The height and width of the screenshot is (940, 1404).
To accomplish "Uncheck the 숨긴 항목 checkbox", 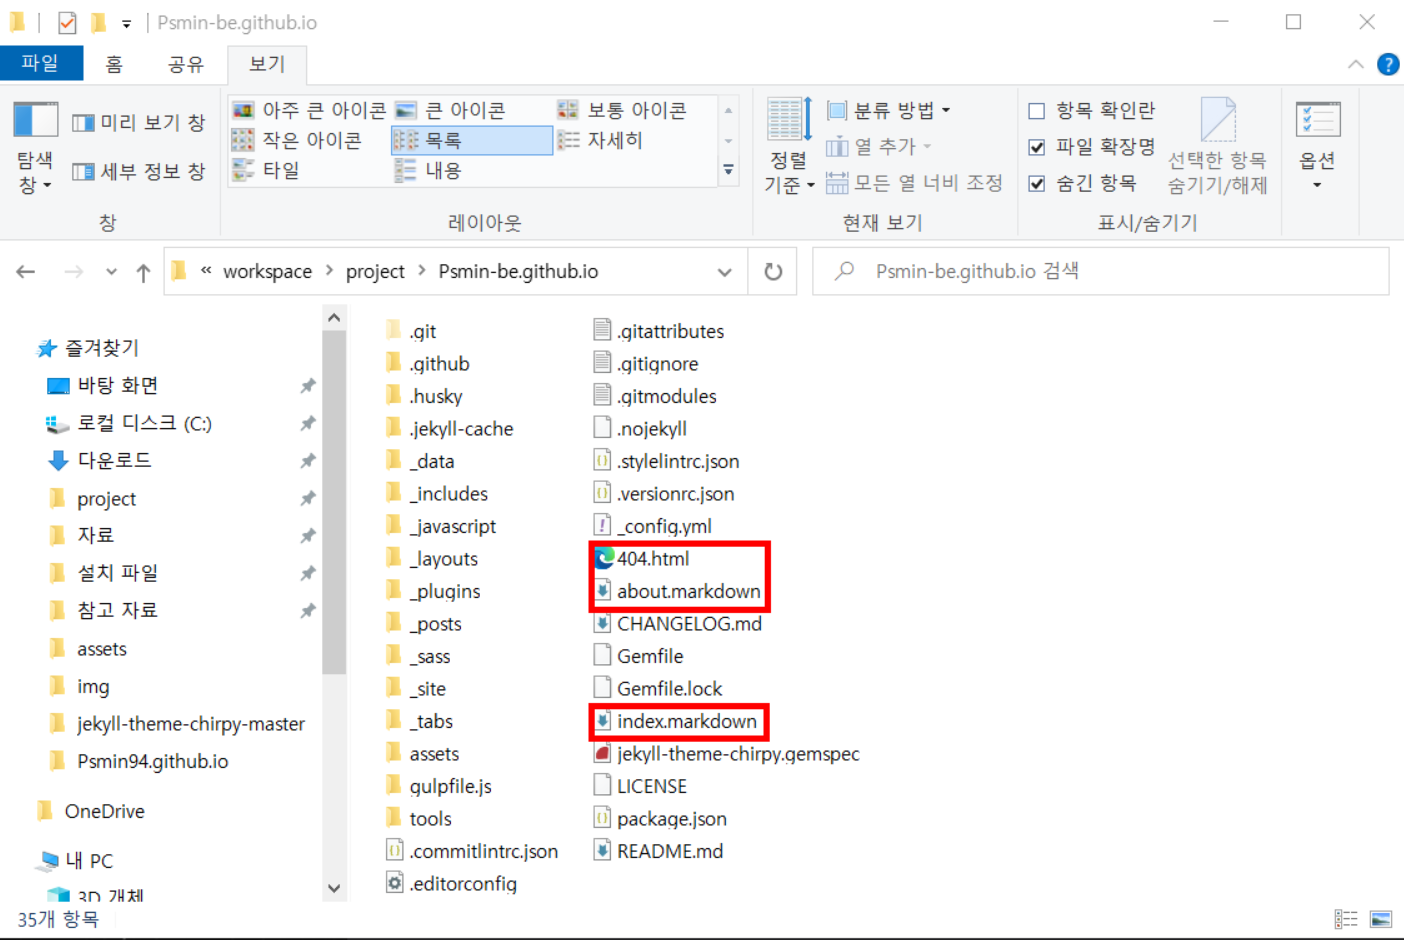I will click(x=1037, y=183).
